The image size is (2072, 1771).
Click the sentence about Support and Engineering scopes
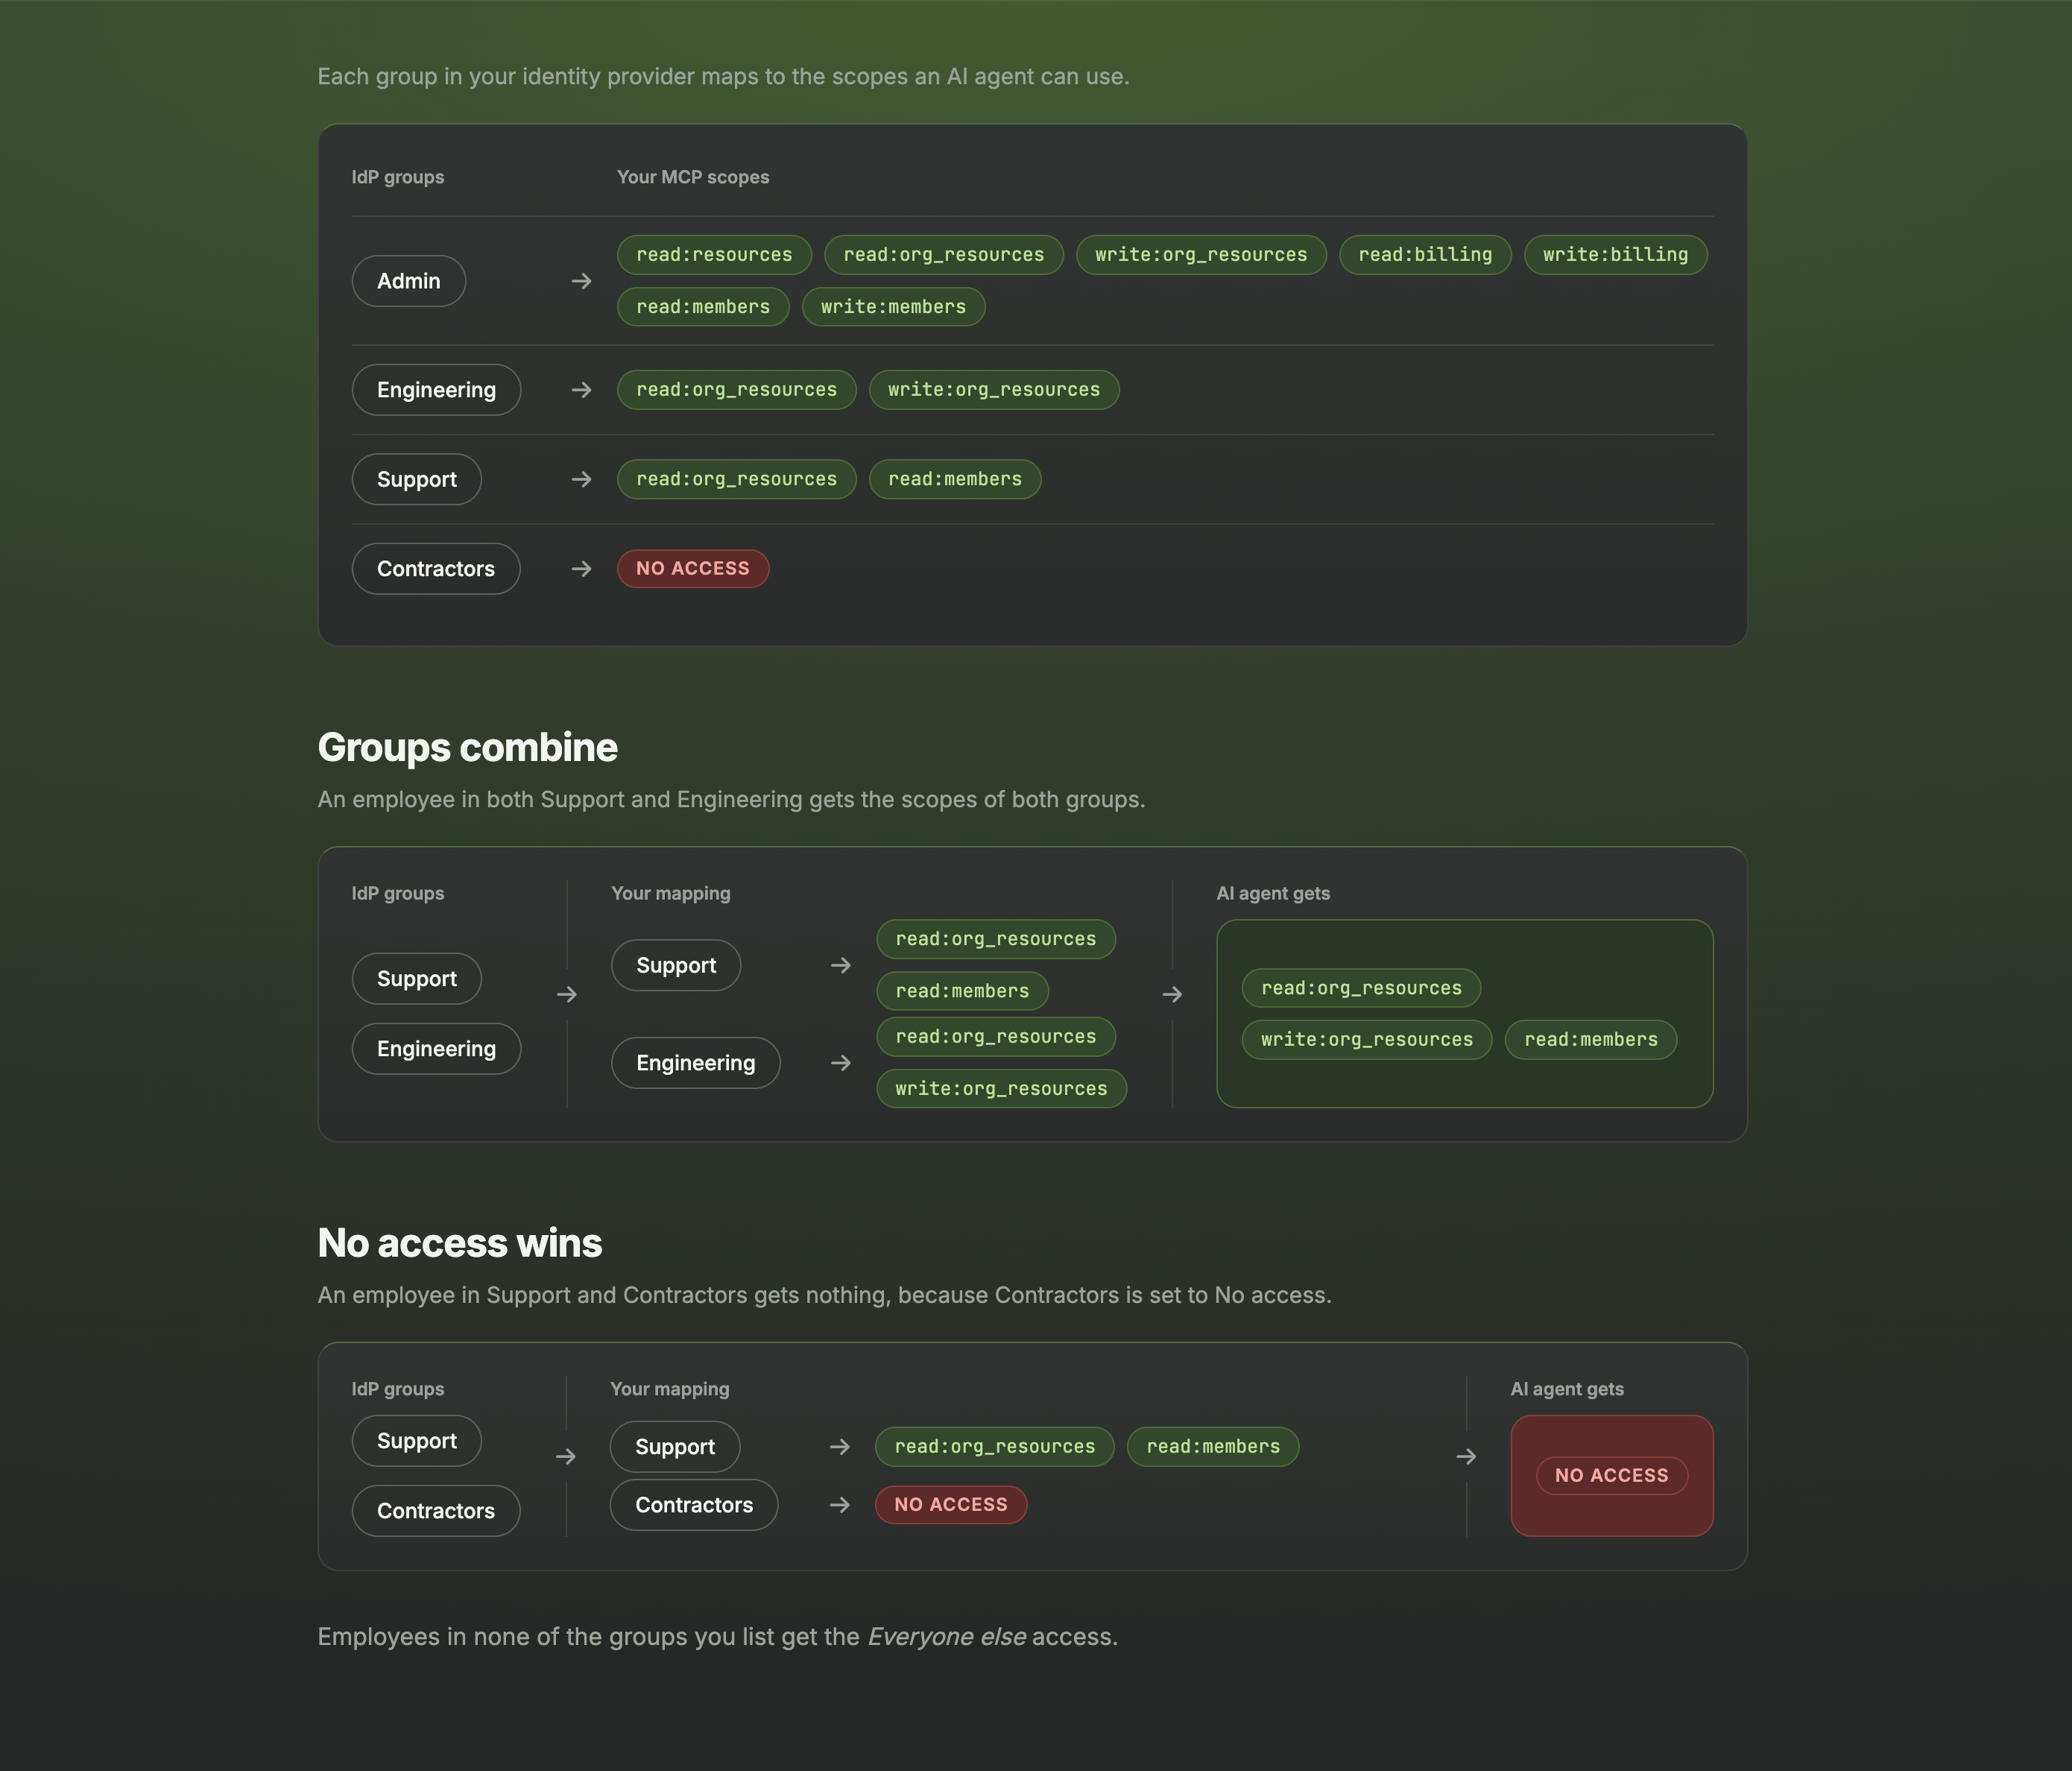731,800
